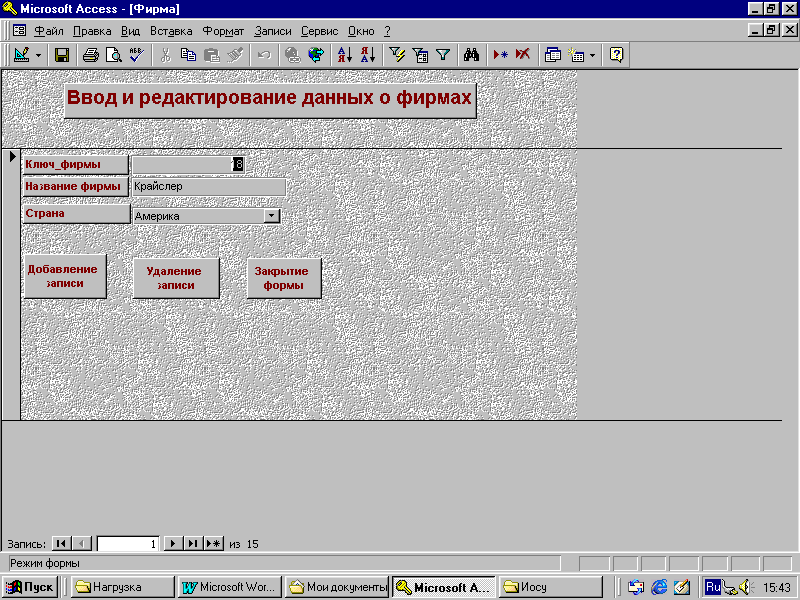Run the spelling check icon
Image resolution: width=800 pixels, height=600 pixels.
(x=136, y=55)
